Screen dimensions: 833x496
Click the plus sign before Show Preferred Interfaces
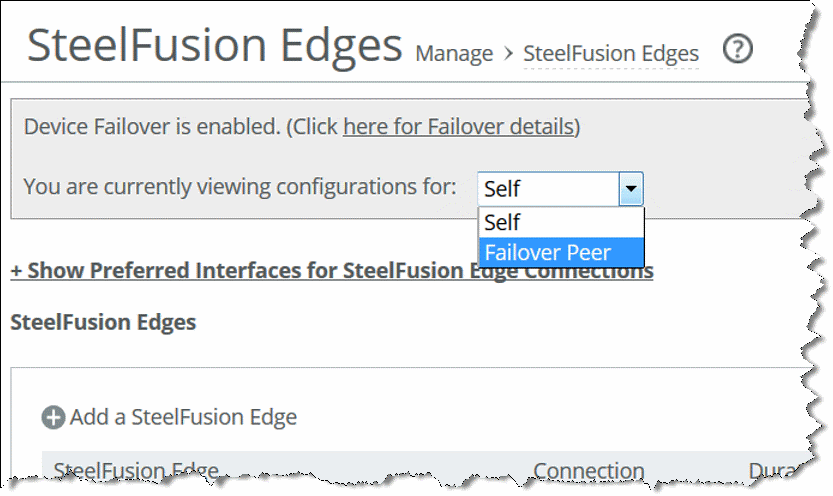[x=16, y=271]
